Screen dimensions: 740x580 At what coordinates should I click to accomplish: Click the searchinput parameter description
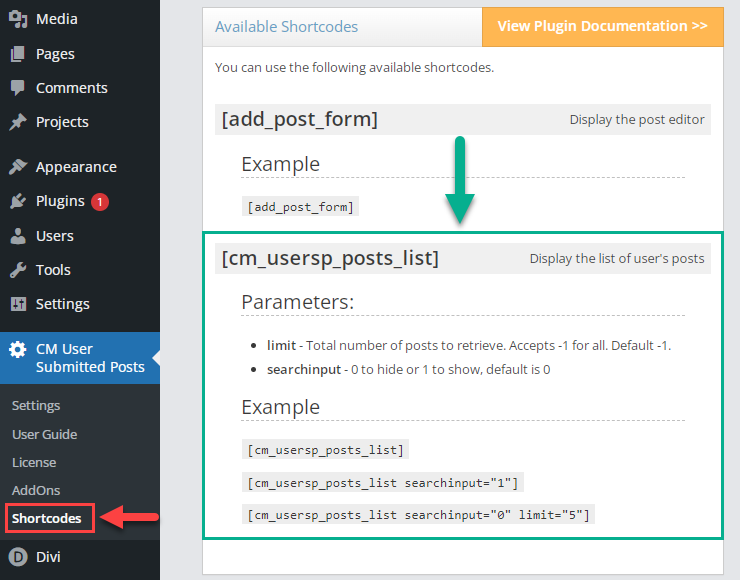tap(409, 370)
